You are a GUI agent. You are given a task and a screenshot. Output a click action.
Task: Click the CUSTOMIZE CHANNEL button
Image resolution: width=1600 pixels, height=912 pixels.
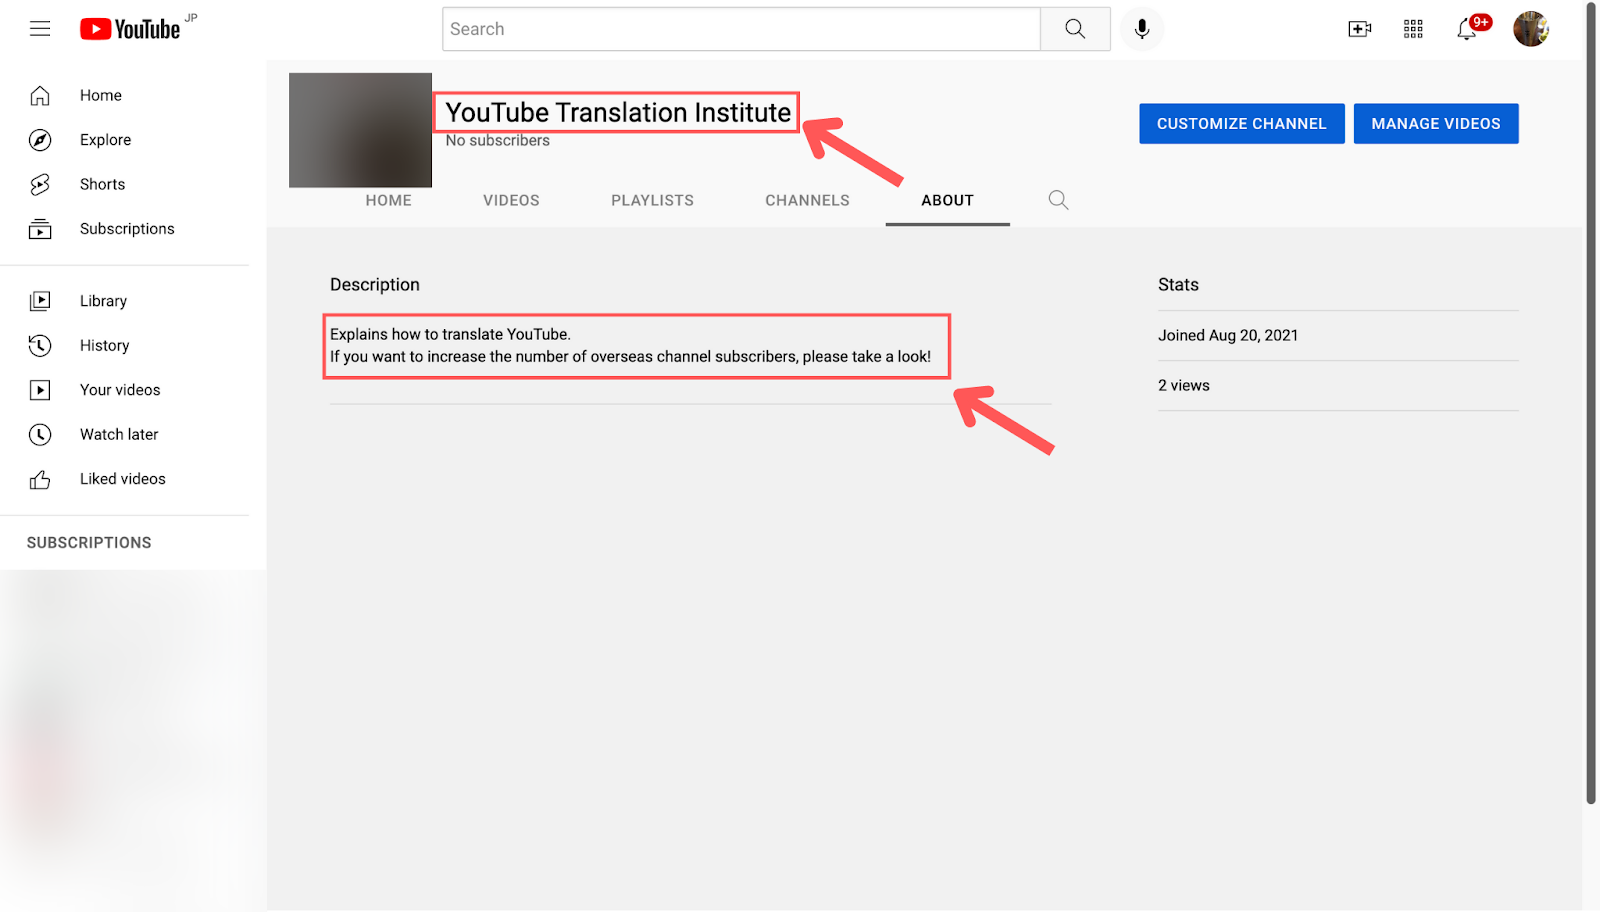click(x=1242, y=124)
